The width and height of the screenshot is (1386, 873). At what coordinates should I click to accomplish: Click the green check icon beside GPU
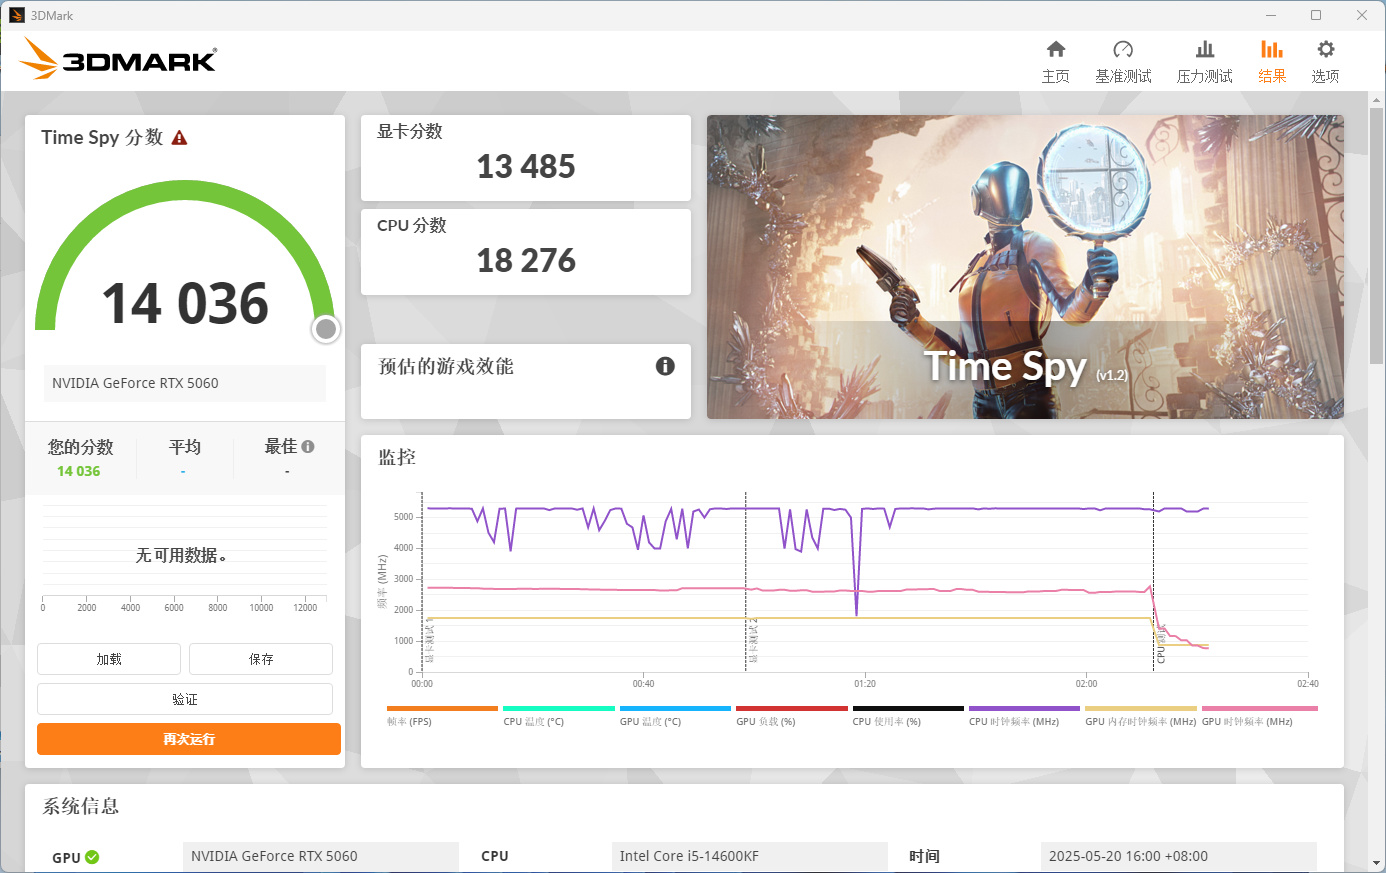click(92, 857)
